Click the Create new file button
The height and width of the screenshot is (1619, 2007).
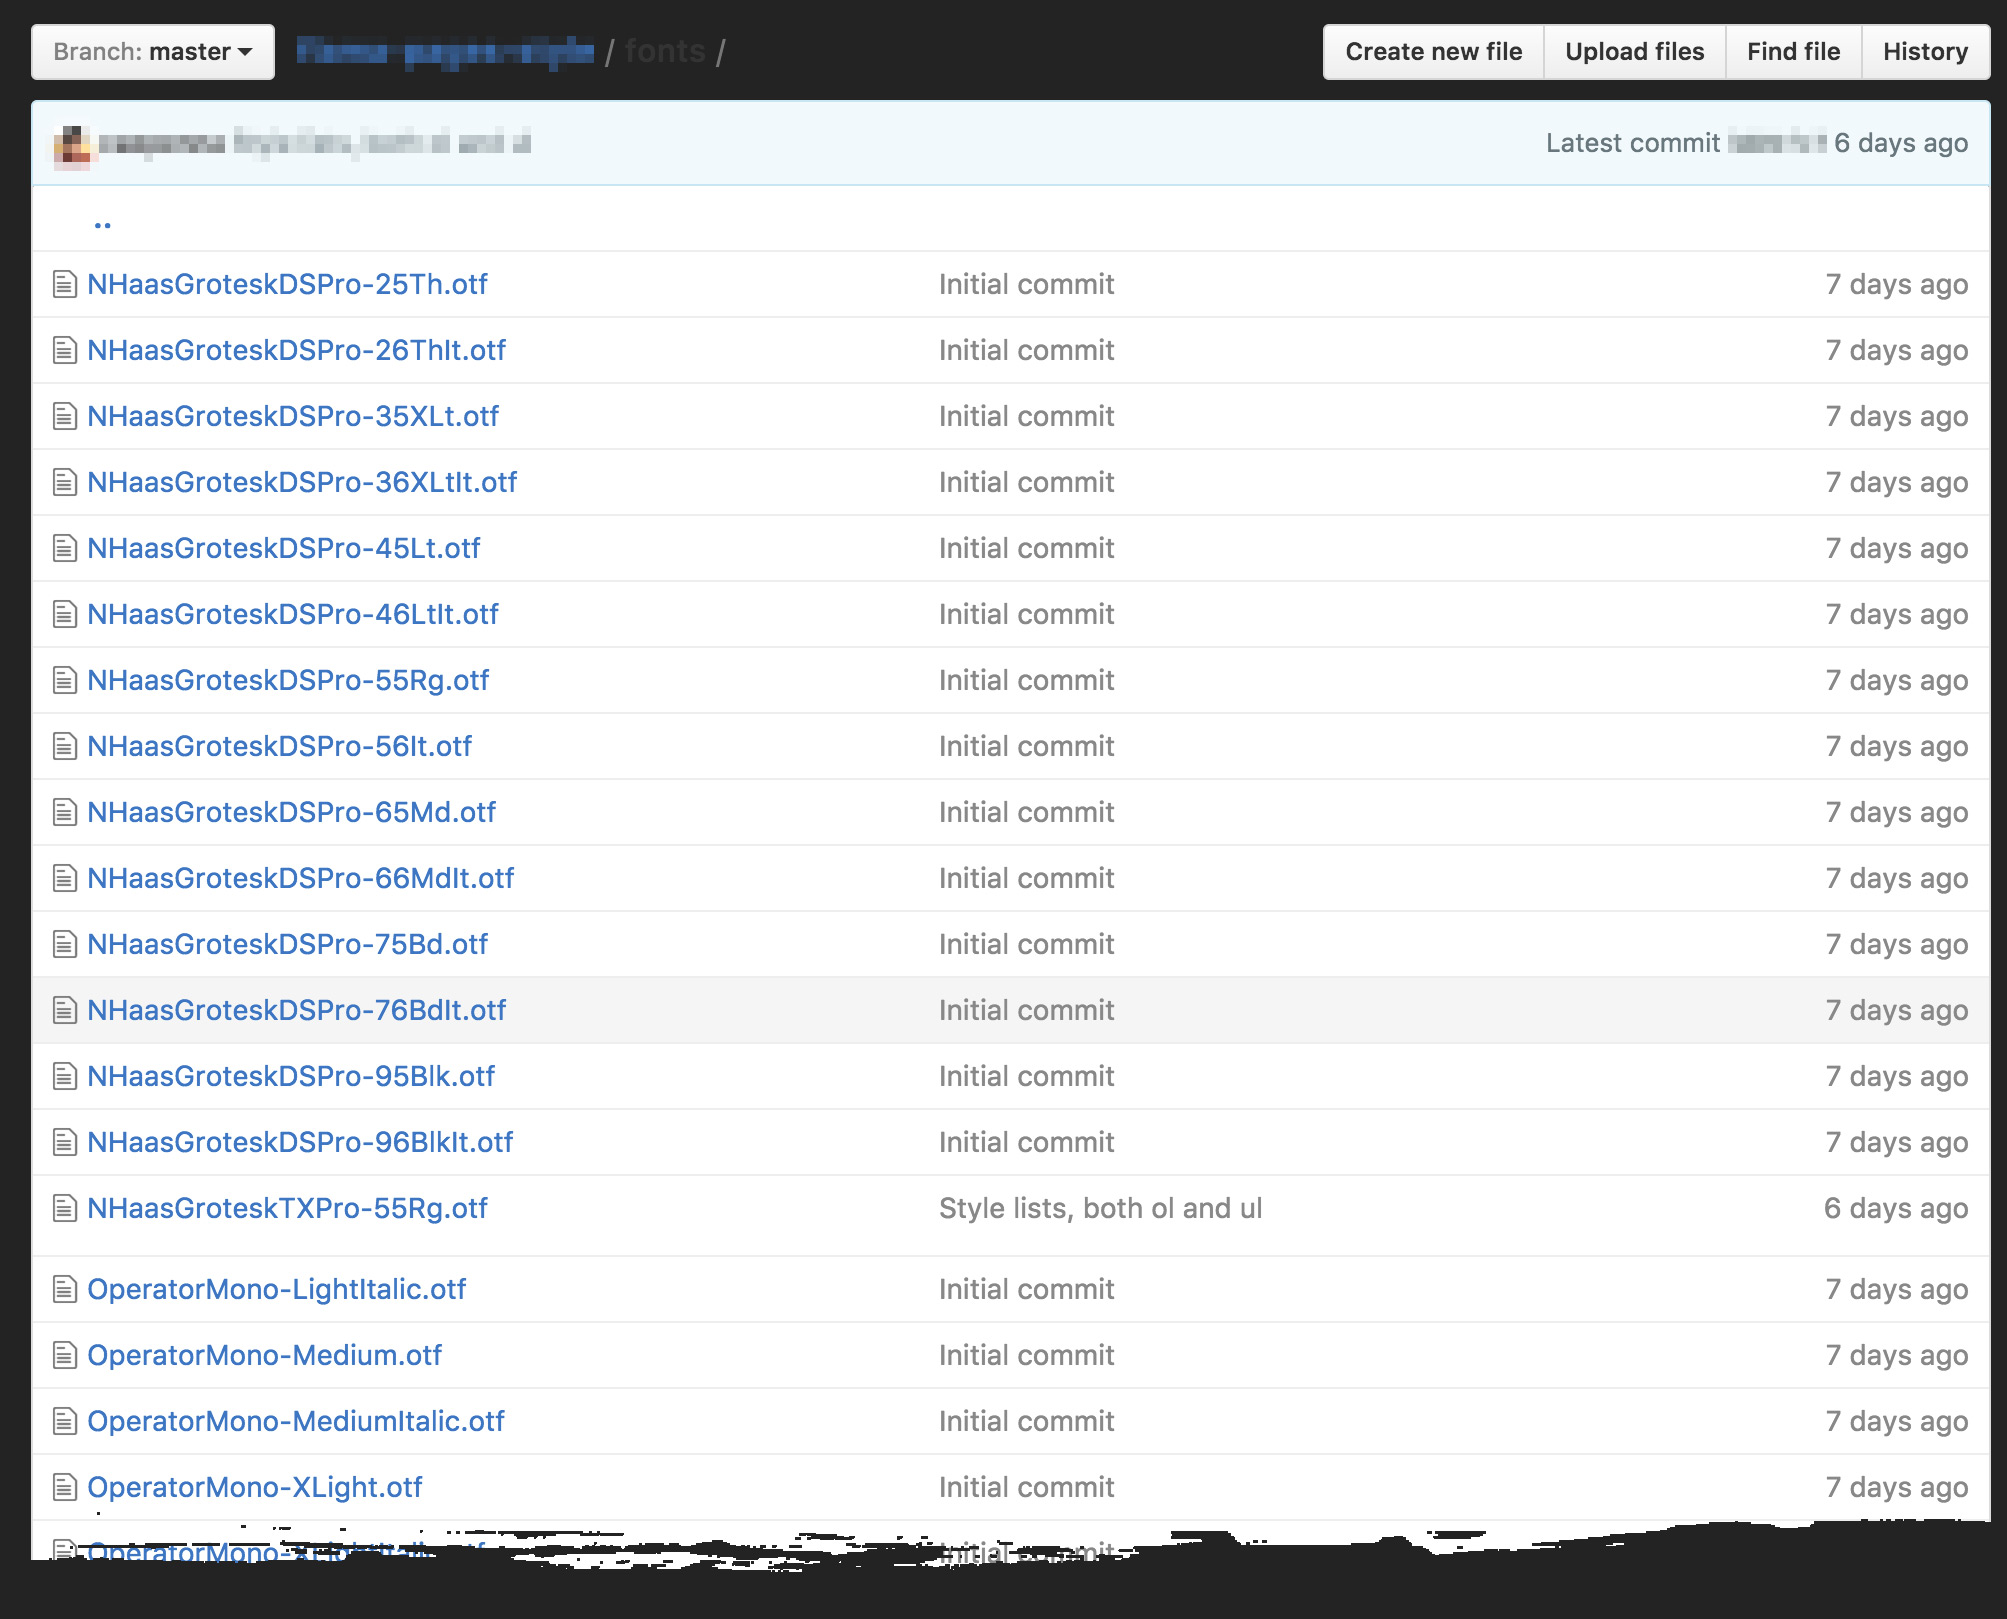pos(1433,52)
